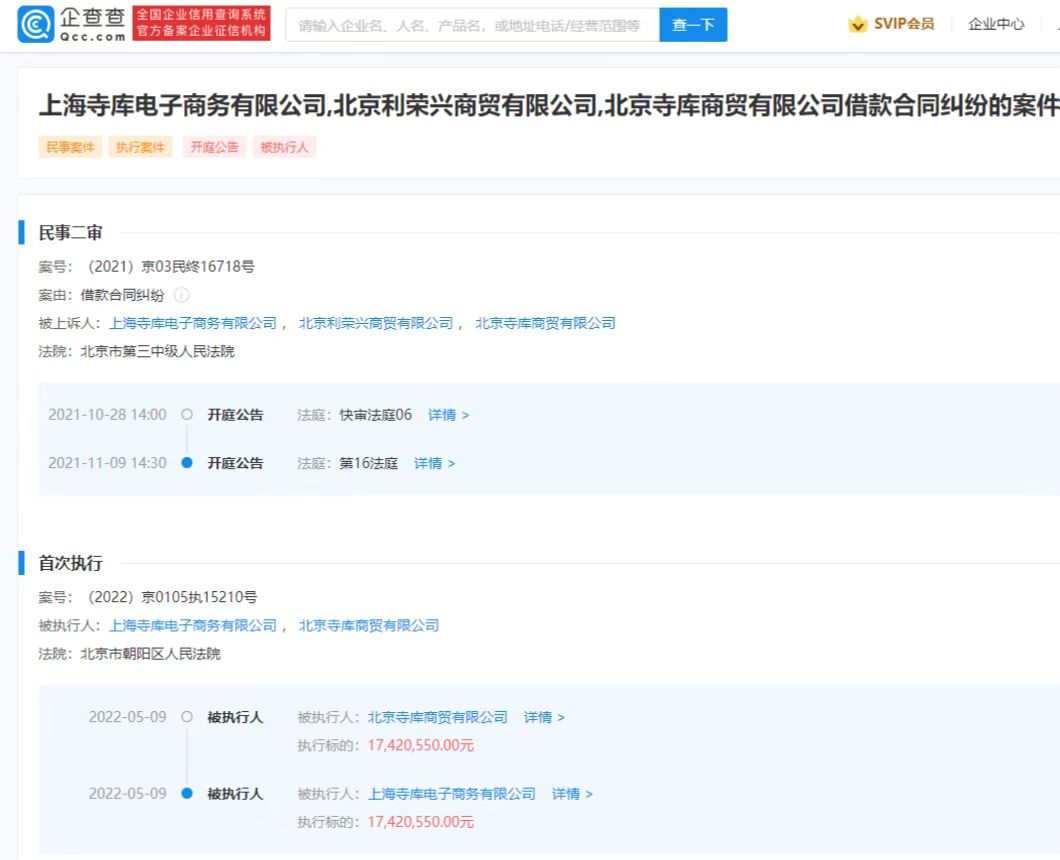The height and width of the screenshot is (860, 1060).
Task: Click court name 北京市朝阳区人民法院
Action: pos(151,654)
